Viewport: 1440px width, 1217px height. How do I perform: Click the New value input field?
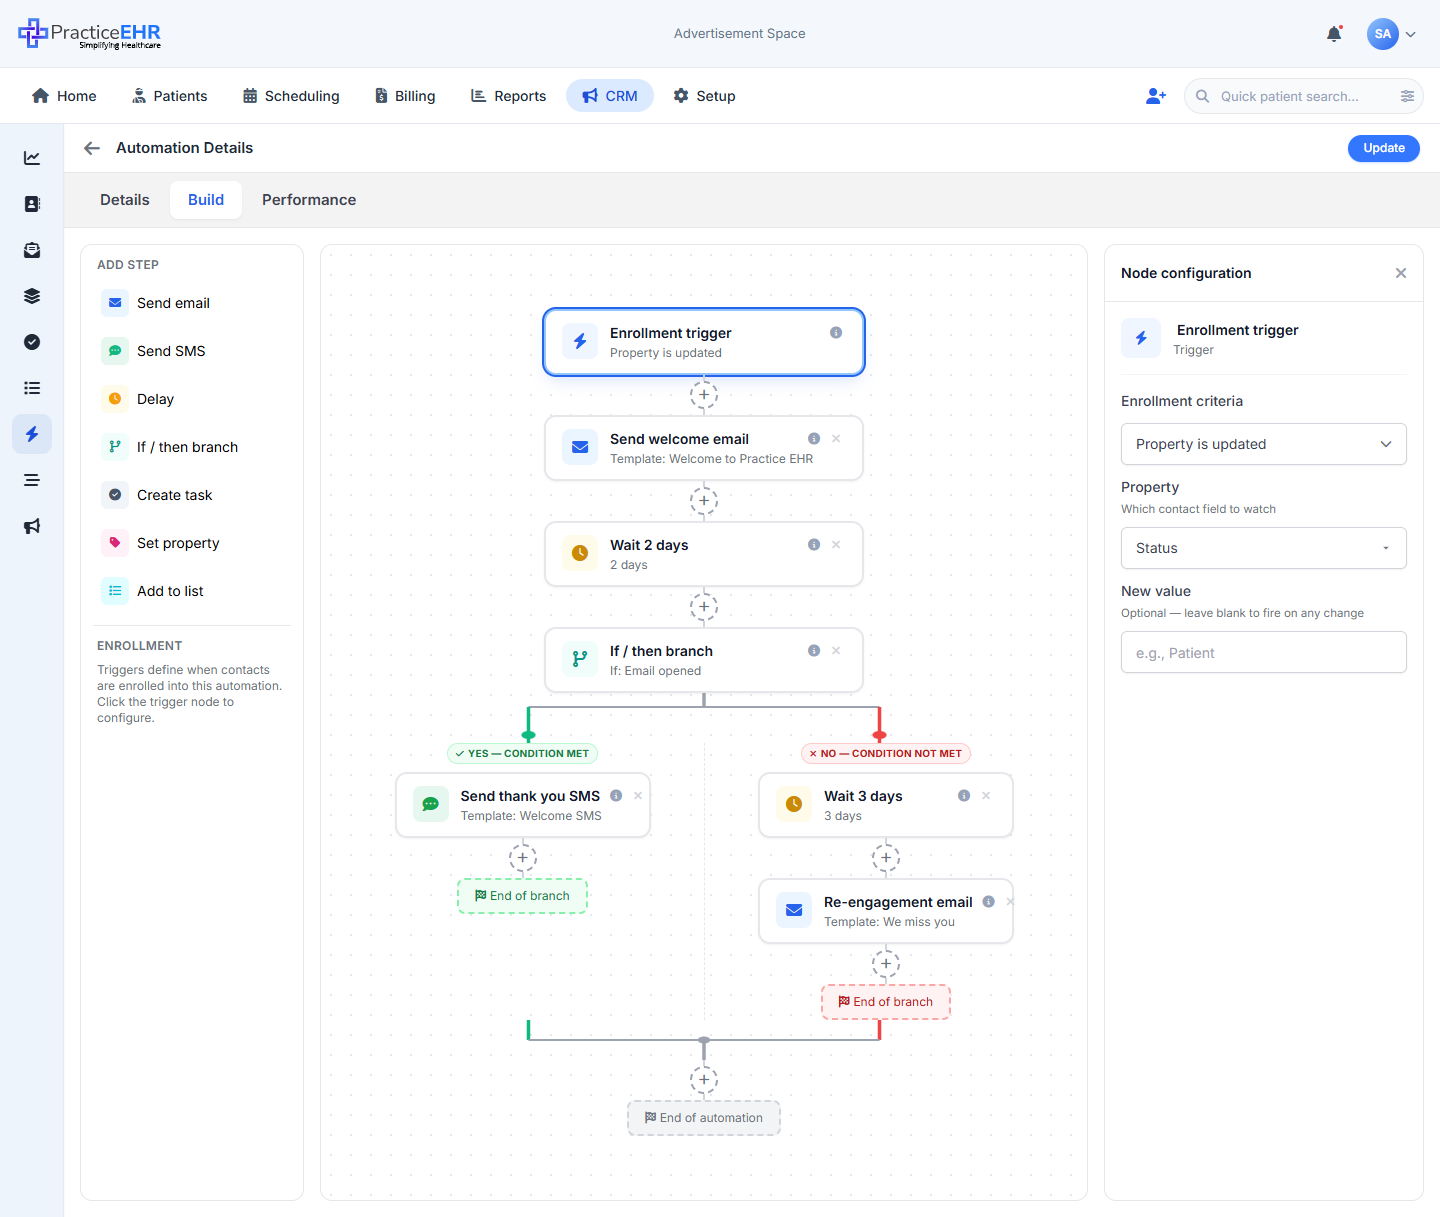(x=1264, y=652)
